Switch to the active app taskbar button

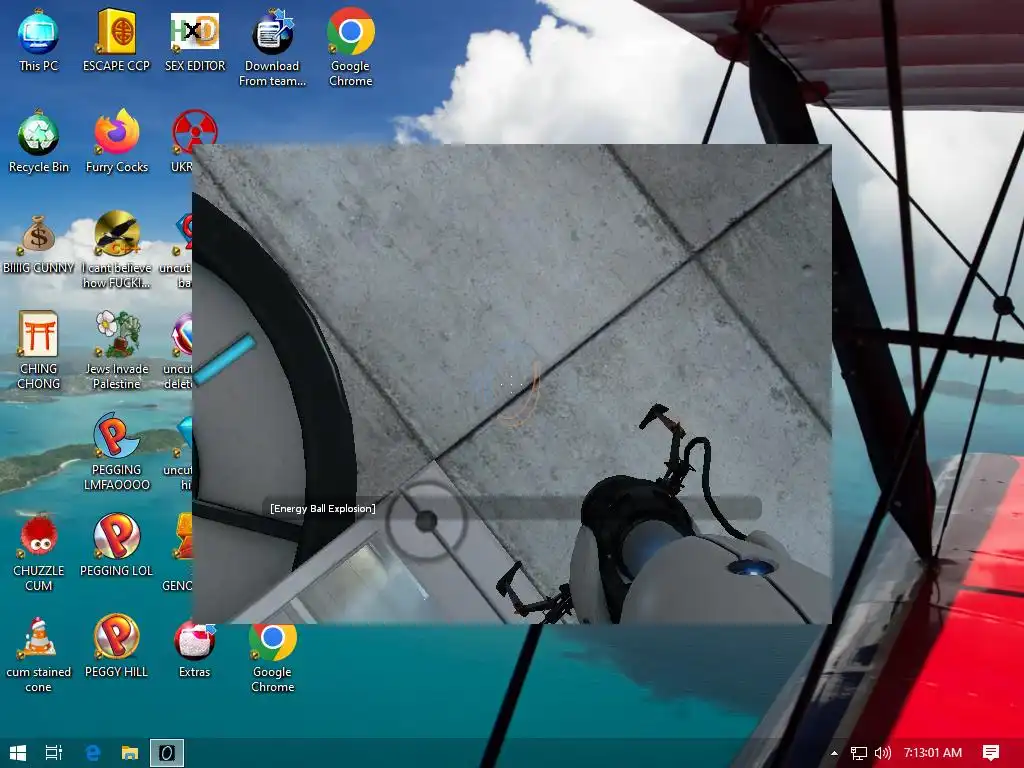click(167, 753)
